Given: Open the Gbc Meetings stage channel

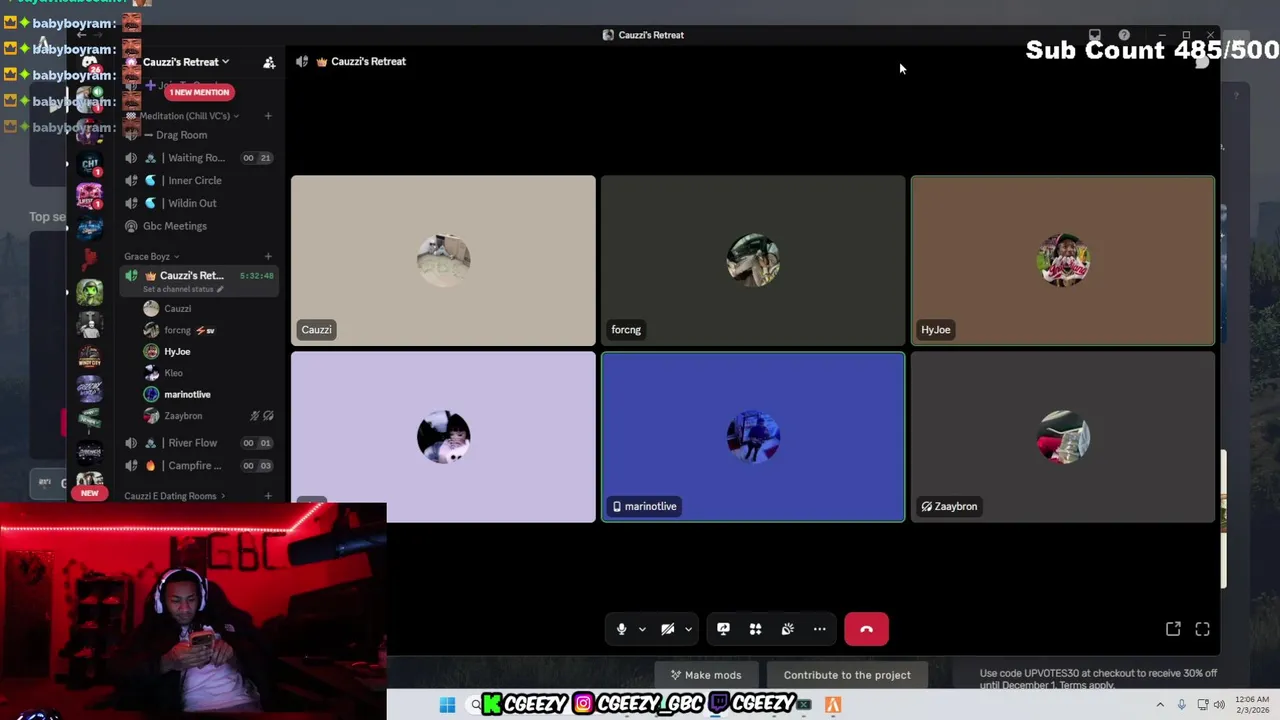Looking at the screenshot, I should (x=198, y=226).
